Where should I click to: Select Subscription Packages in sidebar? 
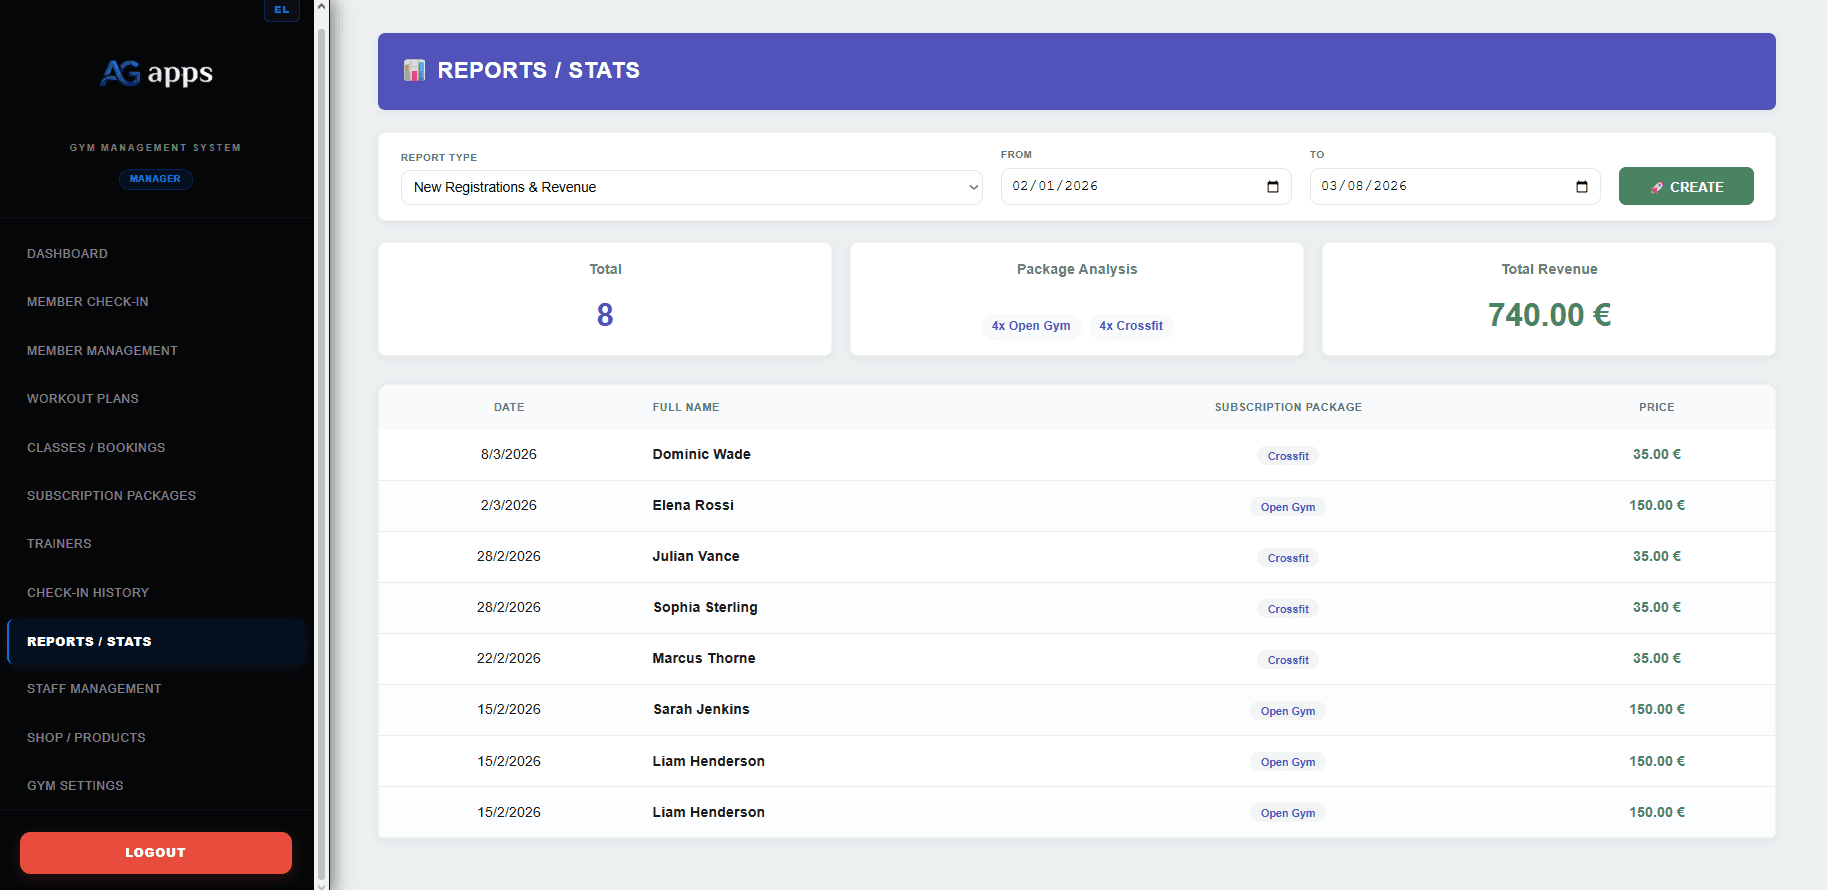[x=111, y=496]
